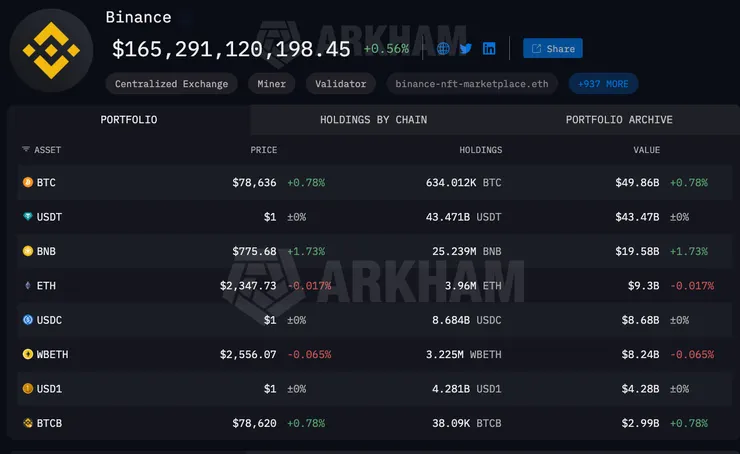The image size is (740, 454).
Task: Select the Validator tag
Action: click(x=340, y=84)
